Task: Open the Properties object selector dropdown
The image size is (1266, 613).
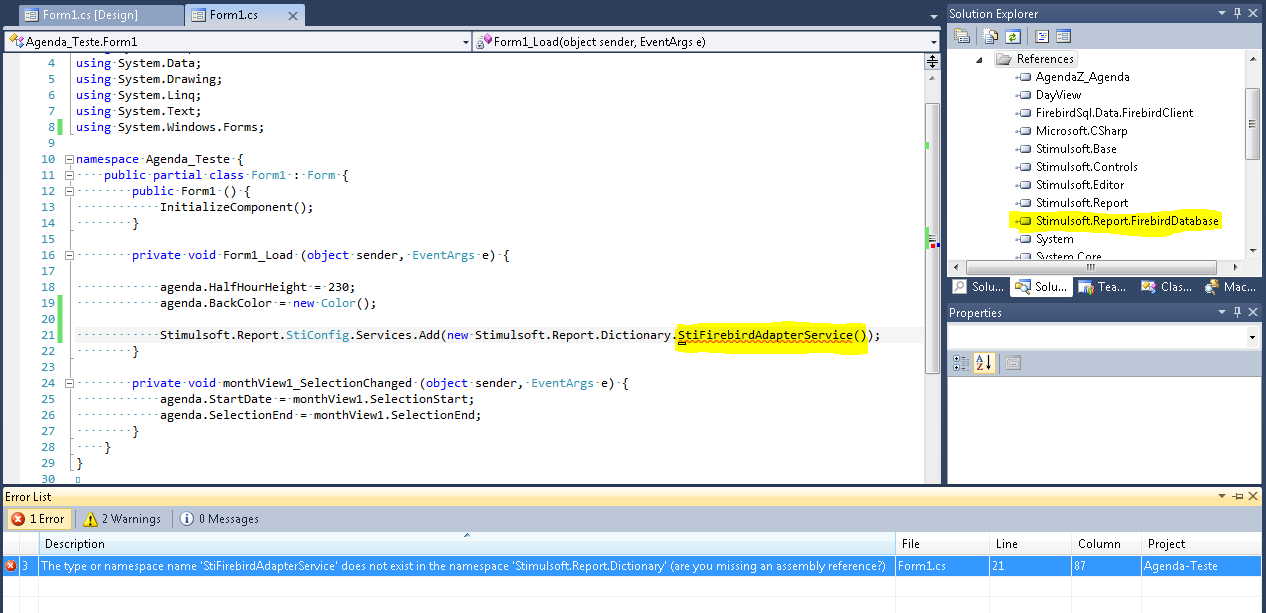Action: click(x=1252, y=338)
